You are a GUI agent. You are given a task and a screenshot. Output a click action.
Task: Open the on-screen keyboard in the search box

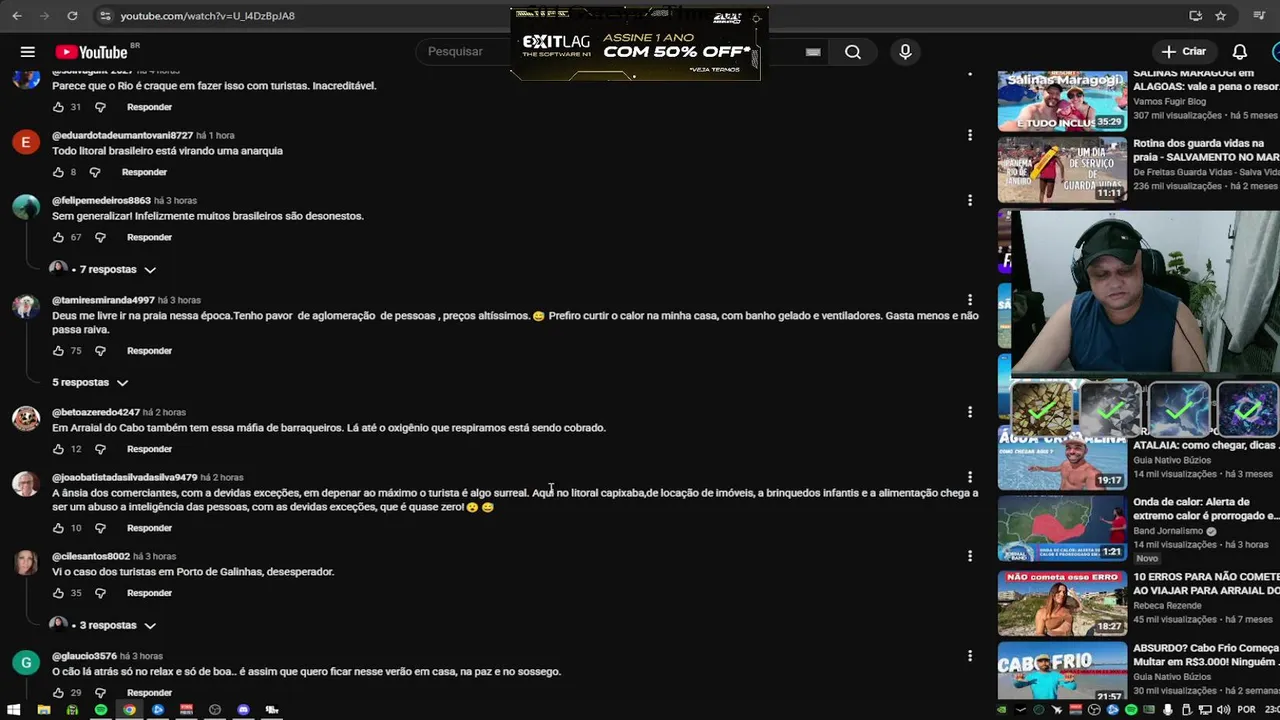tap(813, 52)
